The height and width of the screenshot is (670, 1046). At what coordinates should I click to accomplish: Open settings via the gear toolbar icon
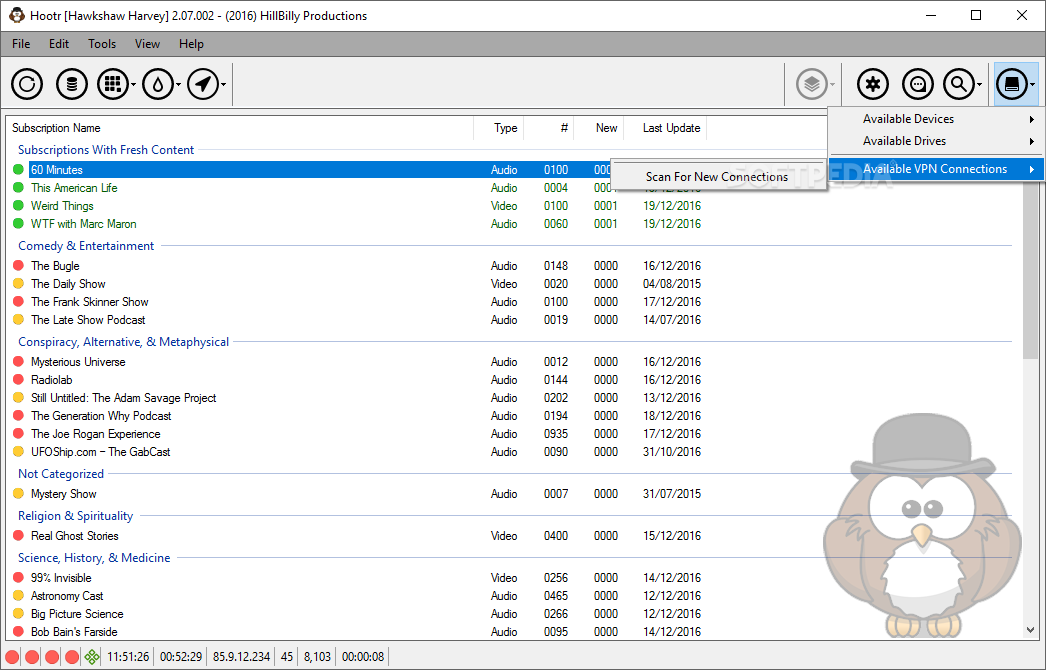pos(873,85)
